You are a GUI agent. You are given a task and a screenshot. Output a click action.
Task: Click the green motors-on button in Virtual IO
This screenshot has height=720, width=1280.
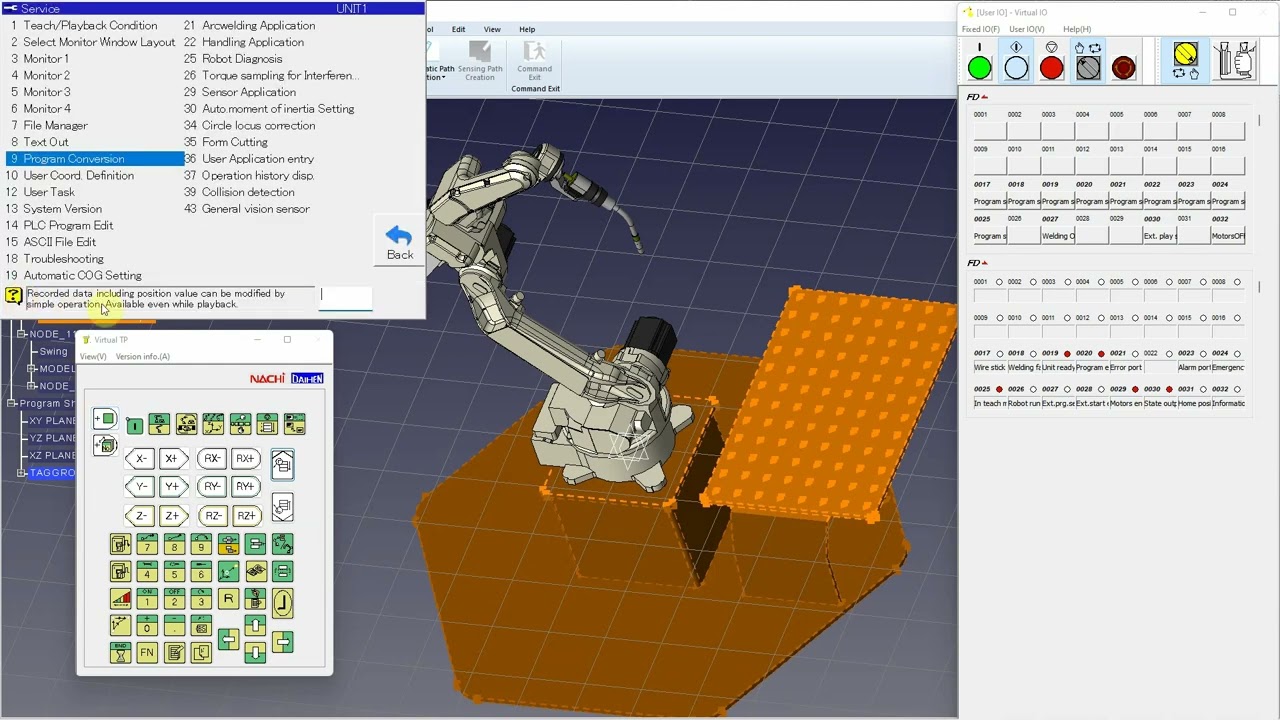[980, 68]
